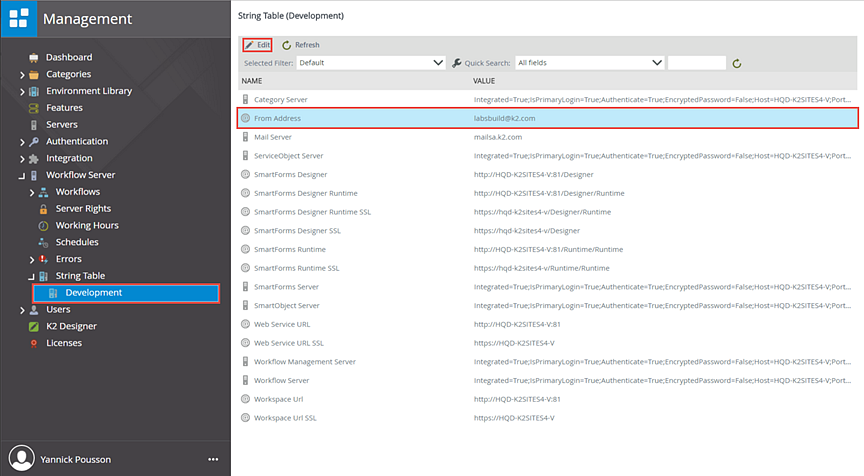Image resolution: width=864 pixels, height=476 pixels.
Task: Select the Web Service URL SSL row
Action: click(548, 343)
